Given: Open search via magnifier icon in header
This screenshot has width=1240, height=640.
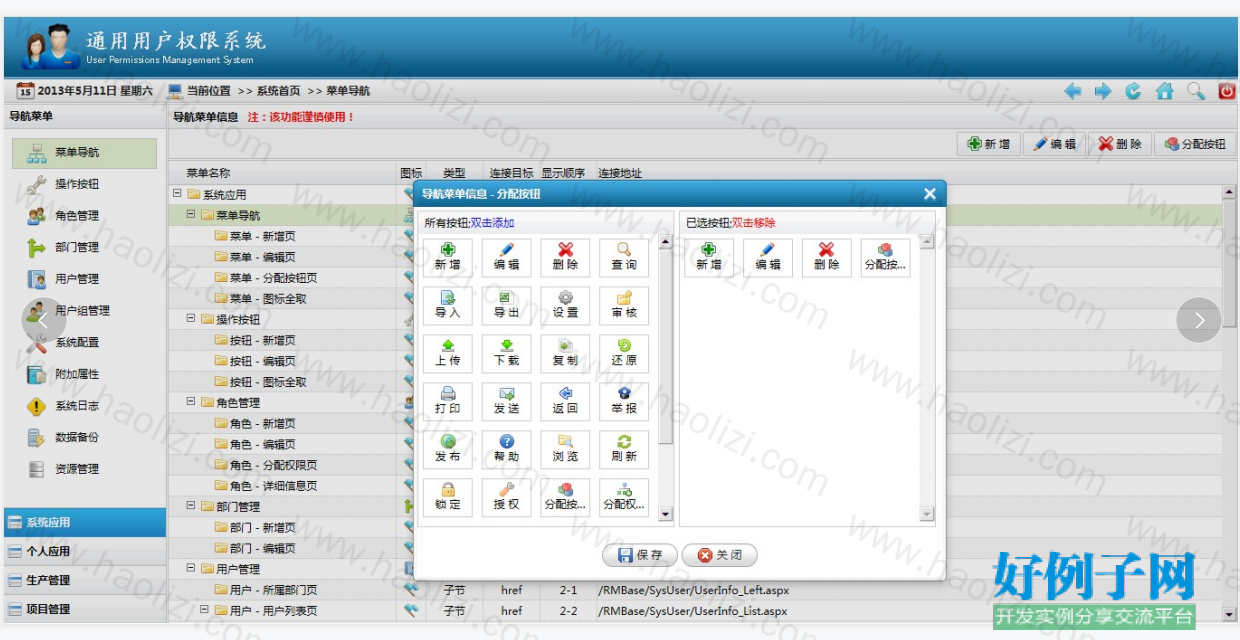Looking at the screenshot, I should (1196, 91).
